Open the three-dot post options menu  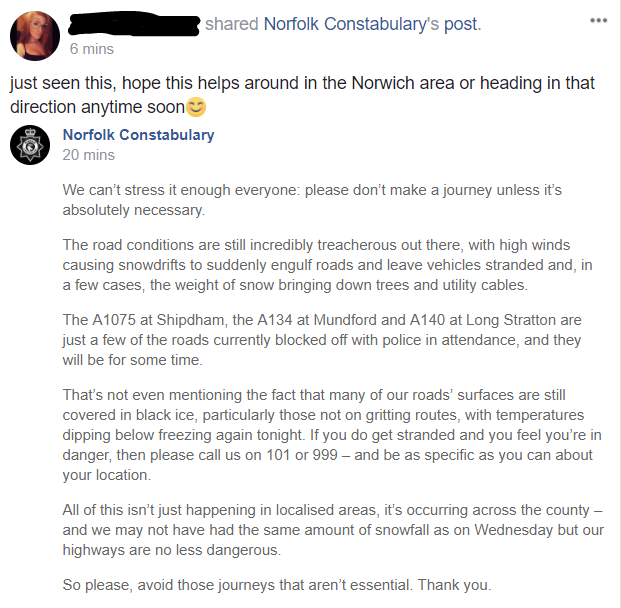click(599, 20)
